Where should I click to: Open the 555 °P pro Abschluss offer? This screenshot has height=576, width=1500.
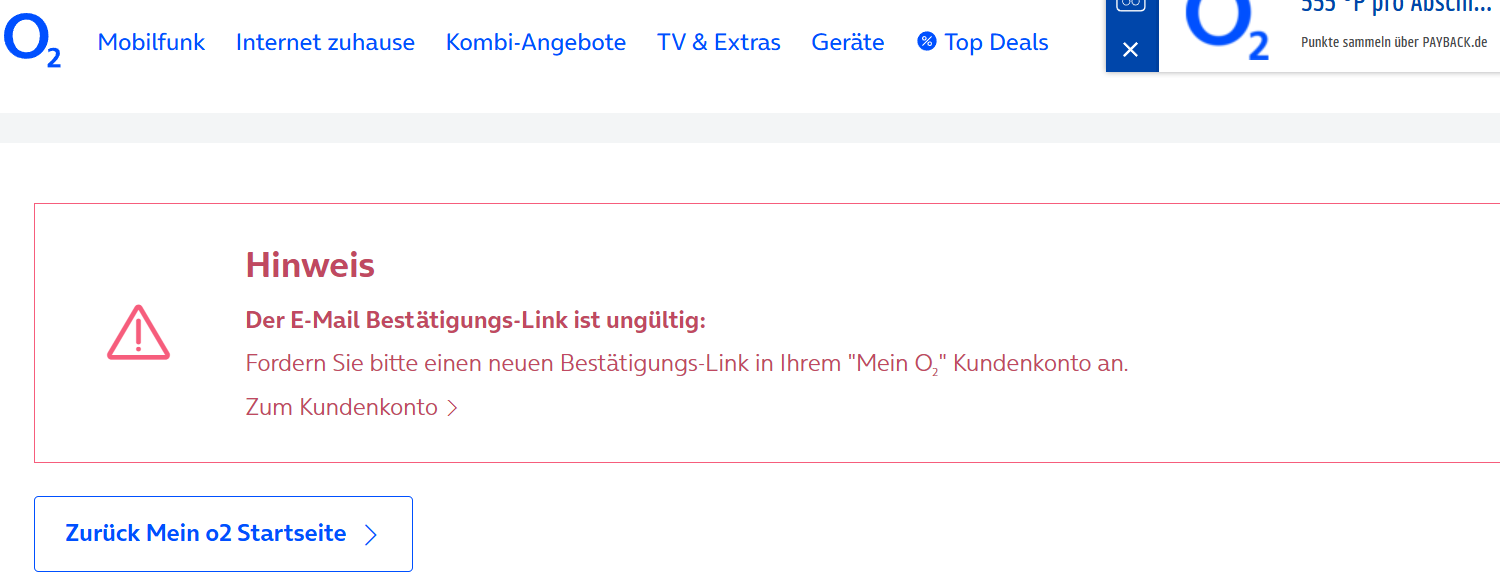tap(1396, 6)
